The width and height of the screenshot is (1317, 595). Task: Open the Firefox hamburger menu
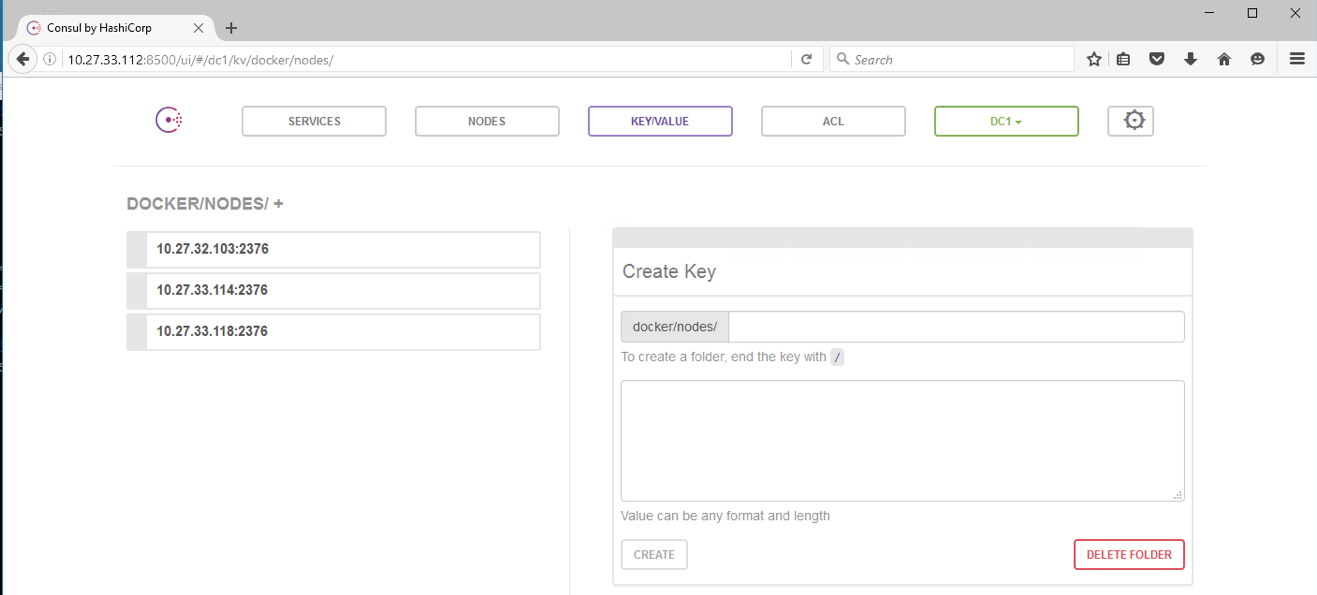(x=1297, y=60)
